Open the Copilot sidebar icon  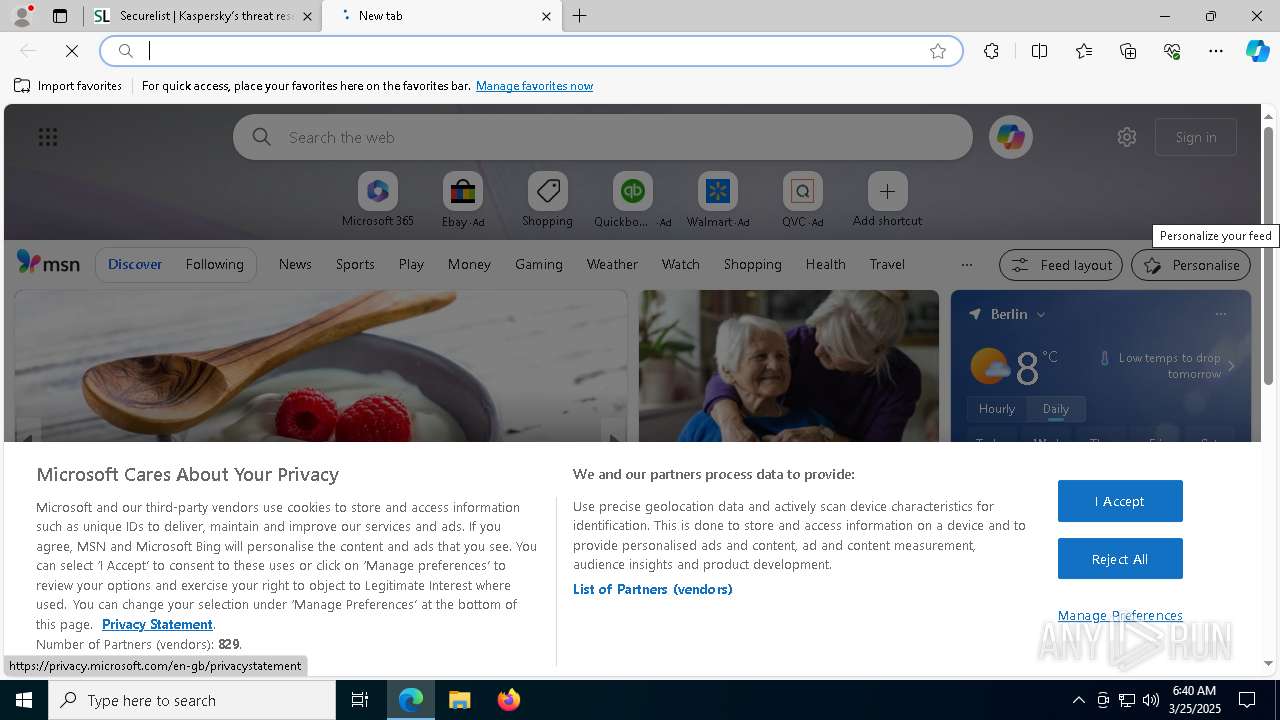pos(1257,51)
